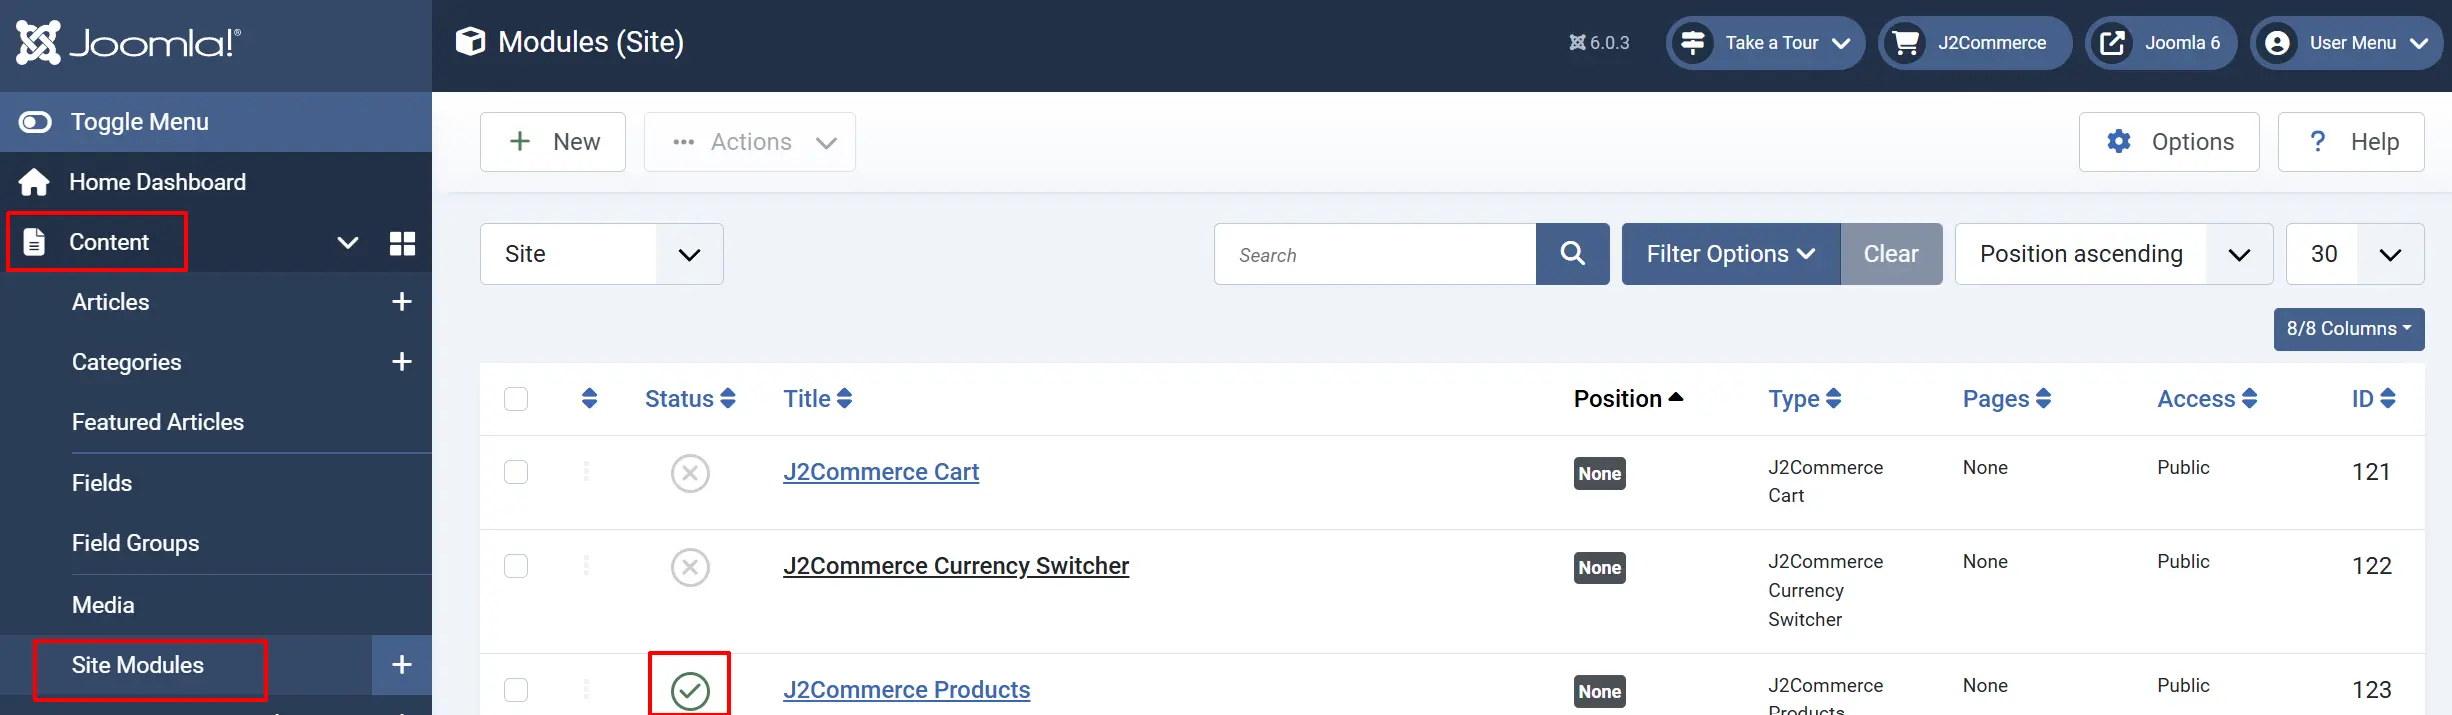2452x715 pixels.
Task: Open the list limit 30 dropdown
Action: point(2355,254)
